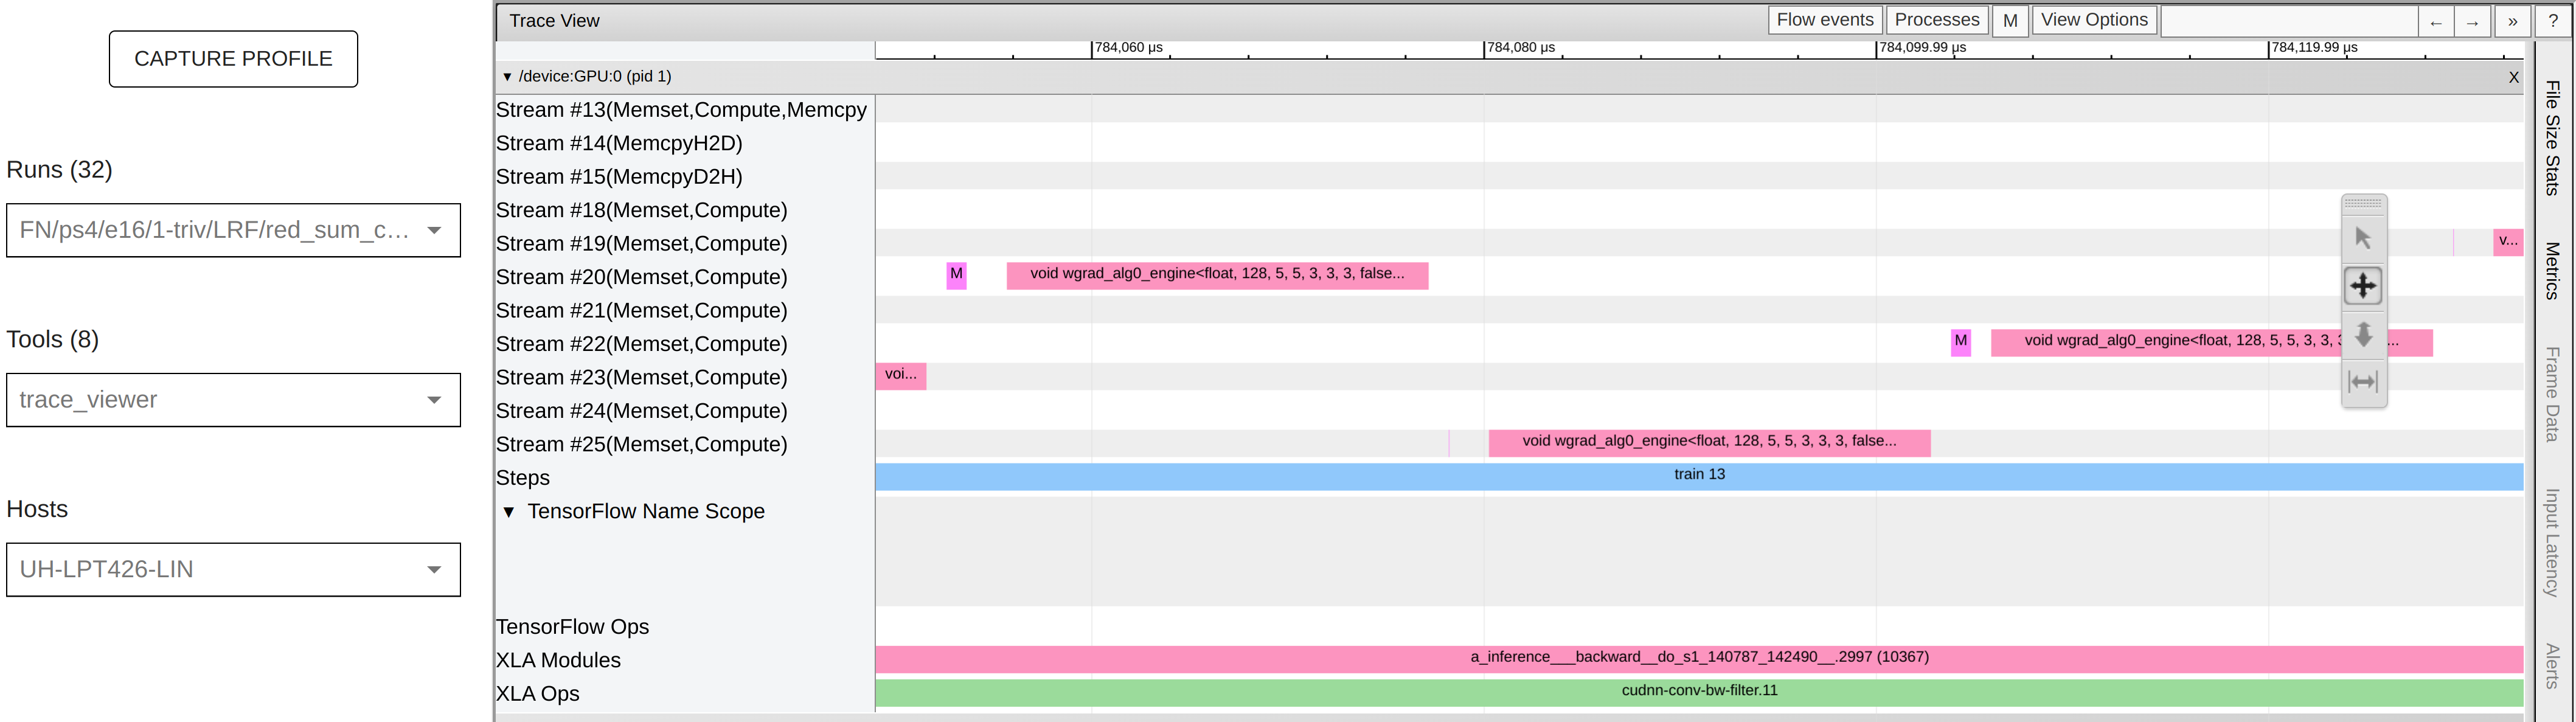
Task: Open the Processes filter menu
Action: [x=1937, y=20]
